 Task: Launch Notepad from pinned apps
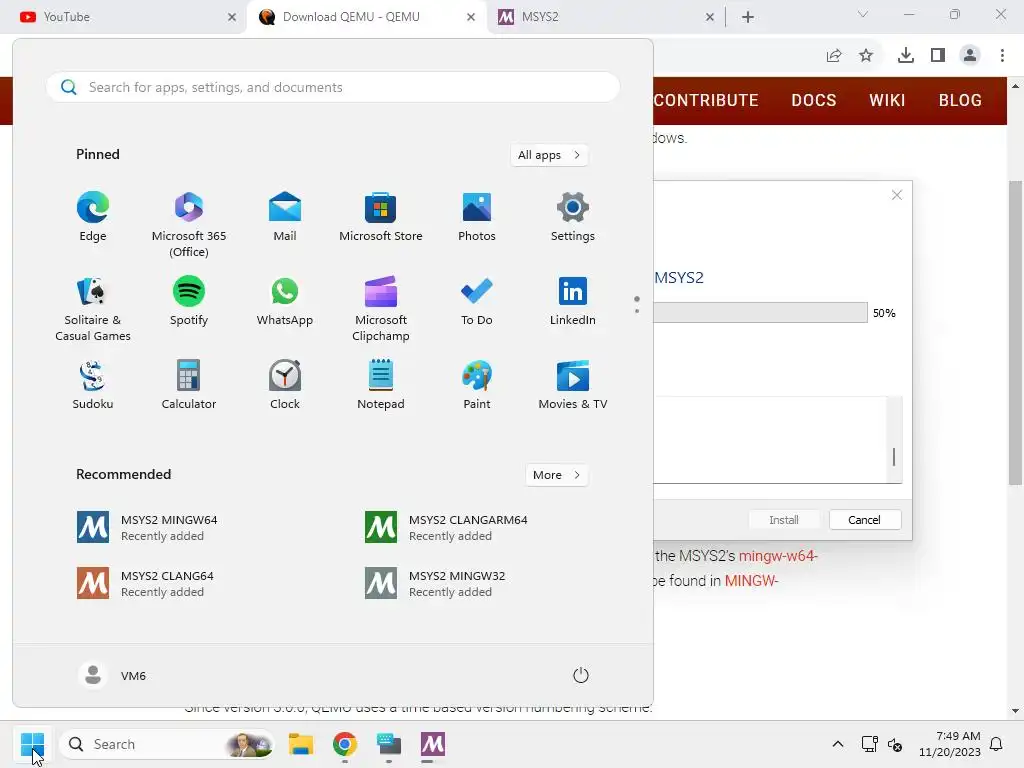click(x=381, y=385)
